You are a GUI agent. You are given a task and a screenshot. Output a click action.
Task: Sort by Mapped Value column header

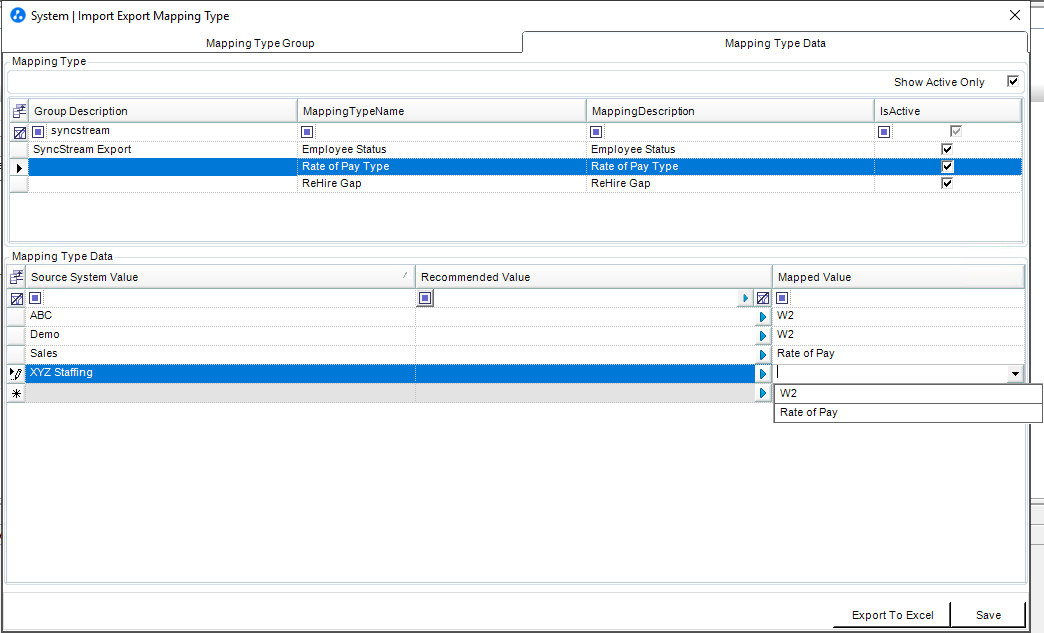898,277
